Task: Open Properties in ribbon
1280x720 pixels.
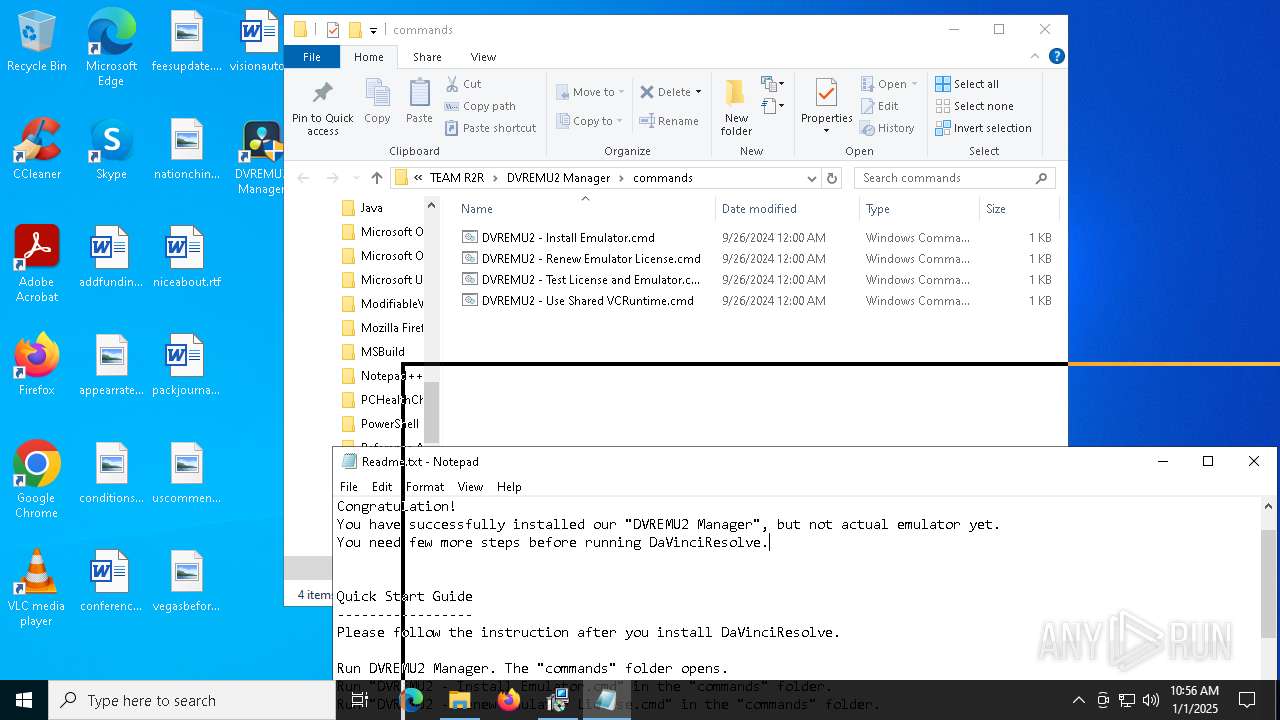Action: 826,108
